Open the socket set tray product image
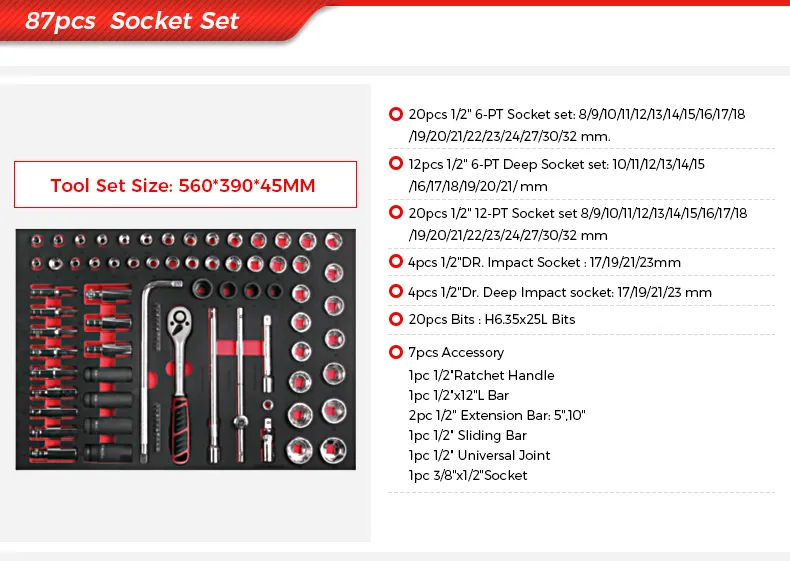Image resolution: width=790 pixels, height=561 pixels. click(x=185, y=349)
